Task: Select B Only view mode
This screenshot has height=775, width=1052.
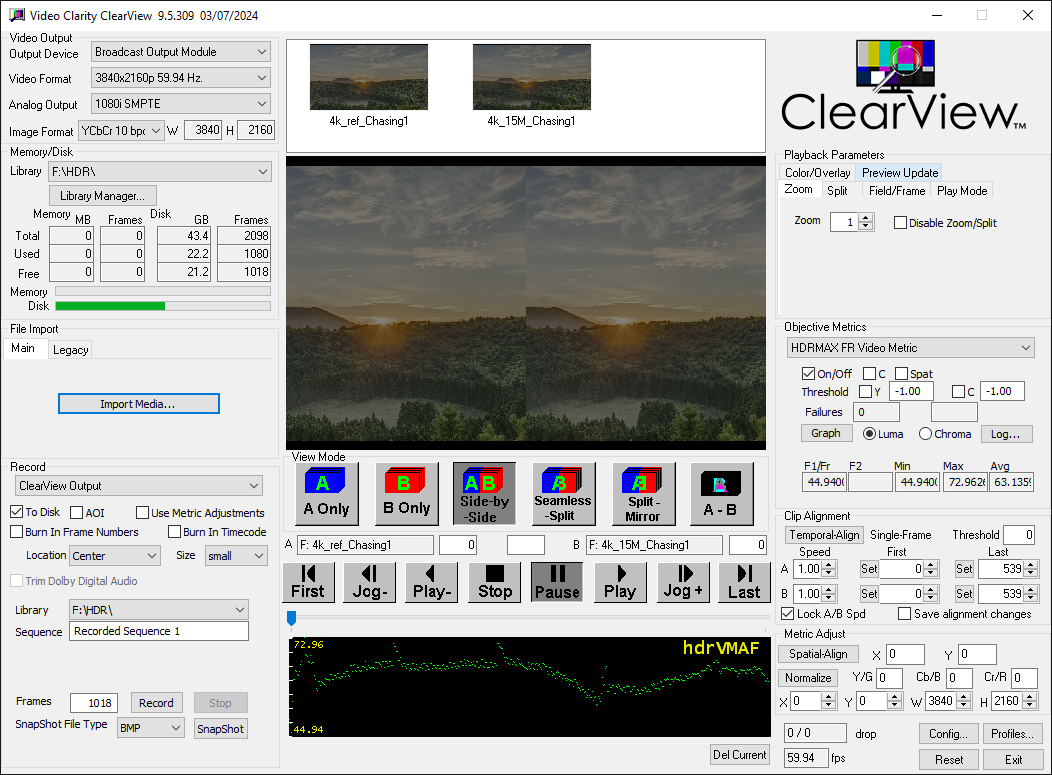Action: pos(407,493)
